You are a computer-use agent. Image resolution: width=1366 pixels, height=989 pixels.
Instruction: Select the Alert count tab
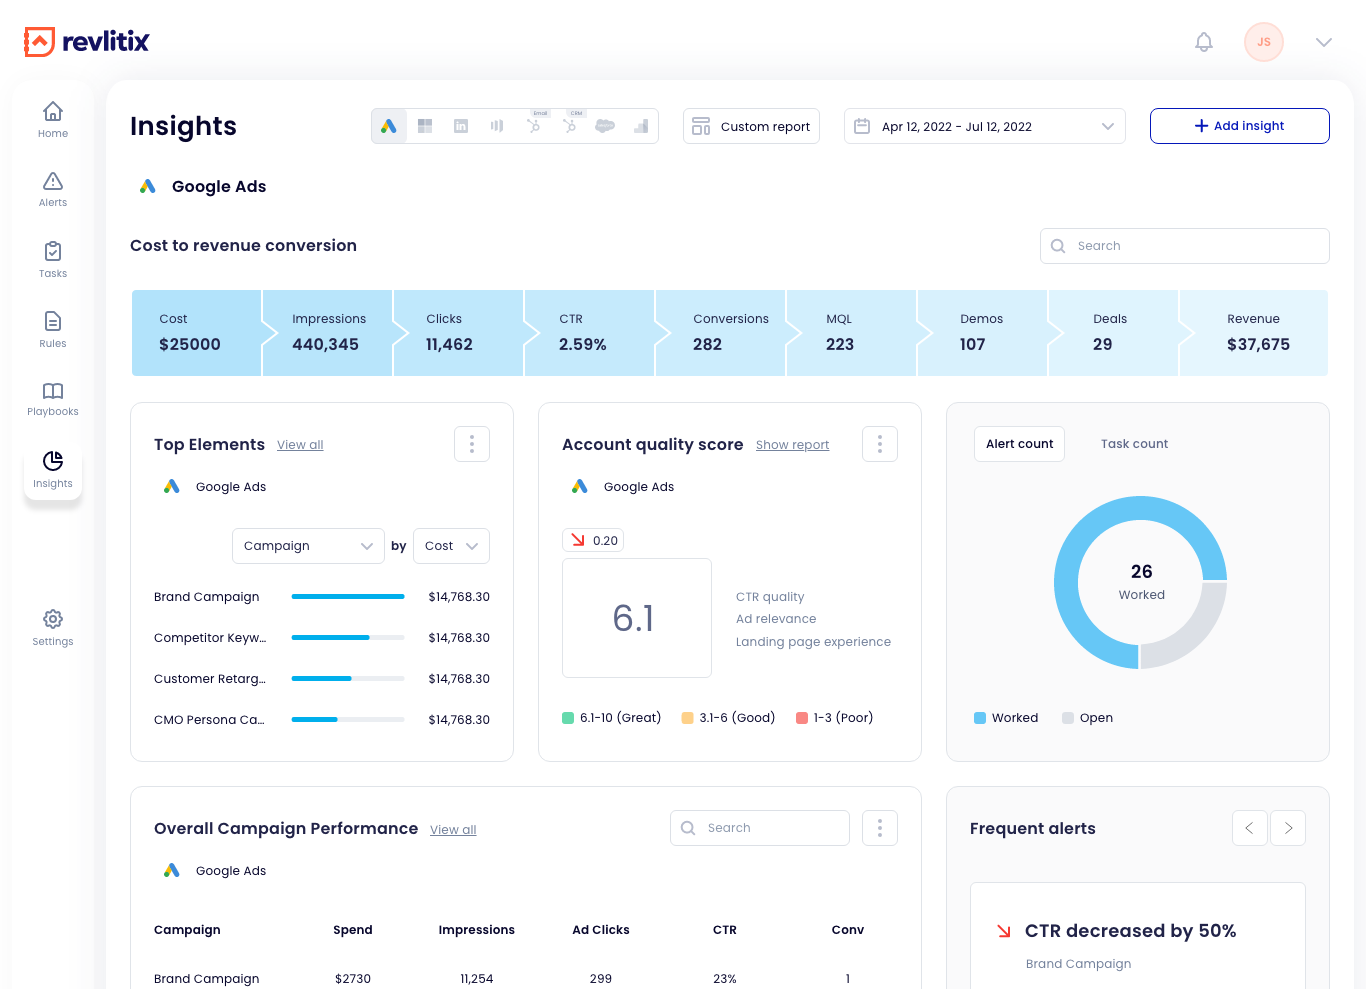coord(1019,443)
